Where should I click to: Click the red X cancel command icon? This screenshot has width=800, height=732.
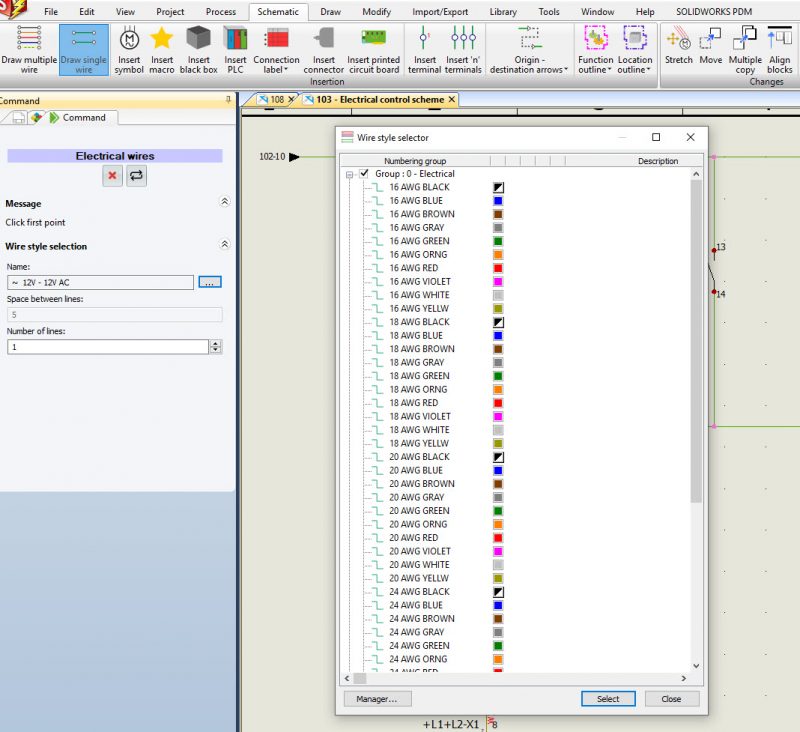112,176
